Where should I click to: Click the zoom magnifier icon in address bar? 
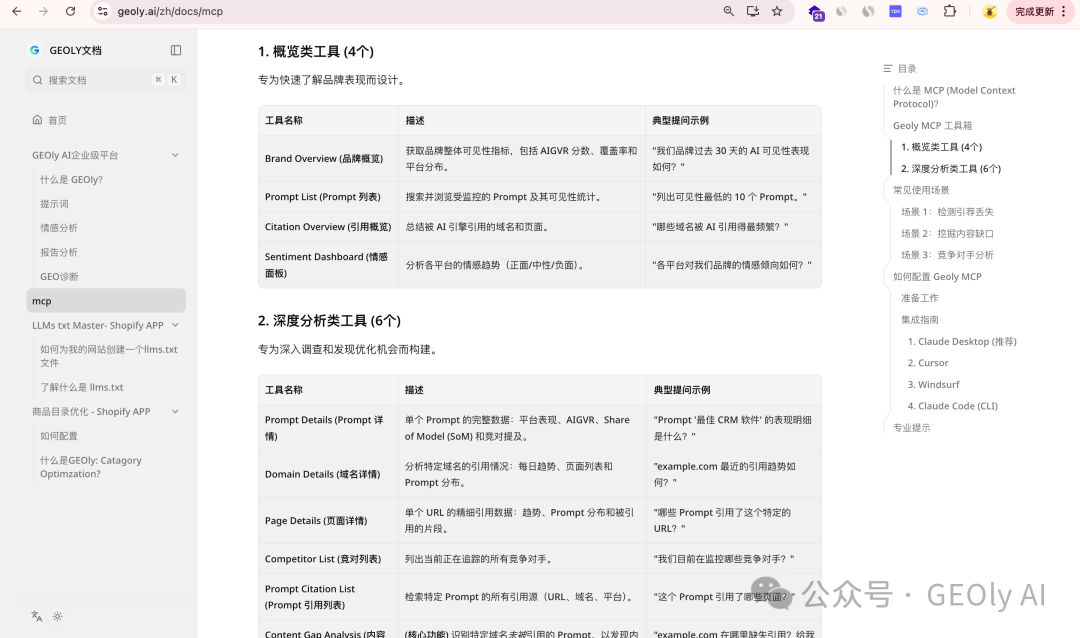728,11
